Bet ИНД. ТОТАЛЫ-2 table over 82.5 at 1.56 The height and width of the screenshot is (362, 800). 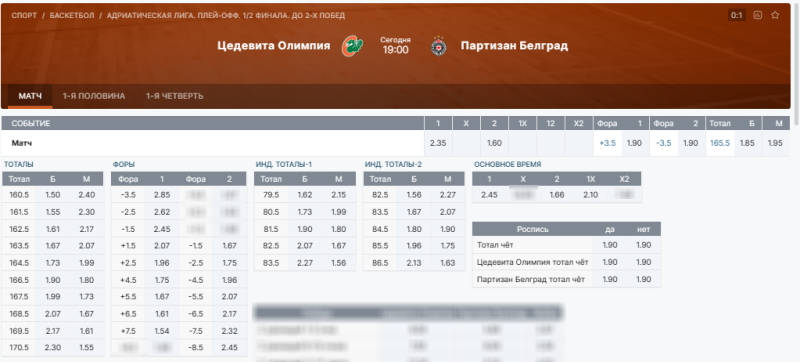pos(414,195)
